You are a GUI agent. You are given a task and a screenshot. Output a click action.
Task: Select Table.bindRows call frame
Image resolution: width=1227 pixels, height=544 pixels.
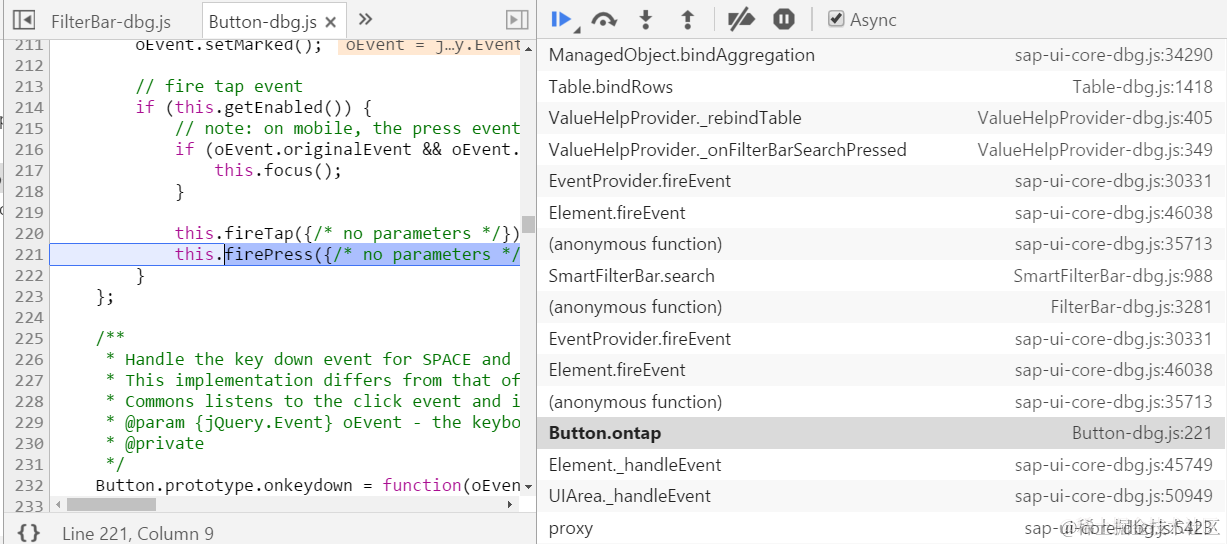tap(881, 87)
